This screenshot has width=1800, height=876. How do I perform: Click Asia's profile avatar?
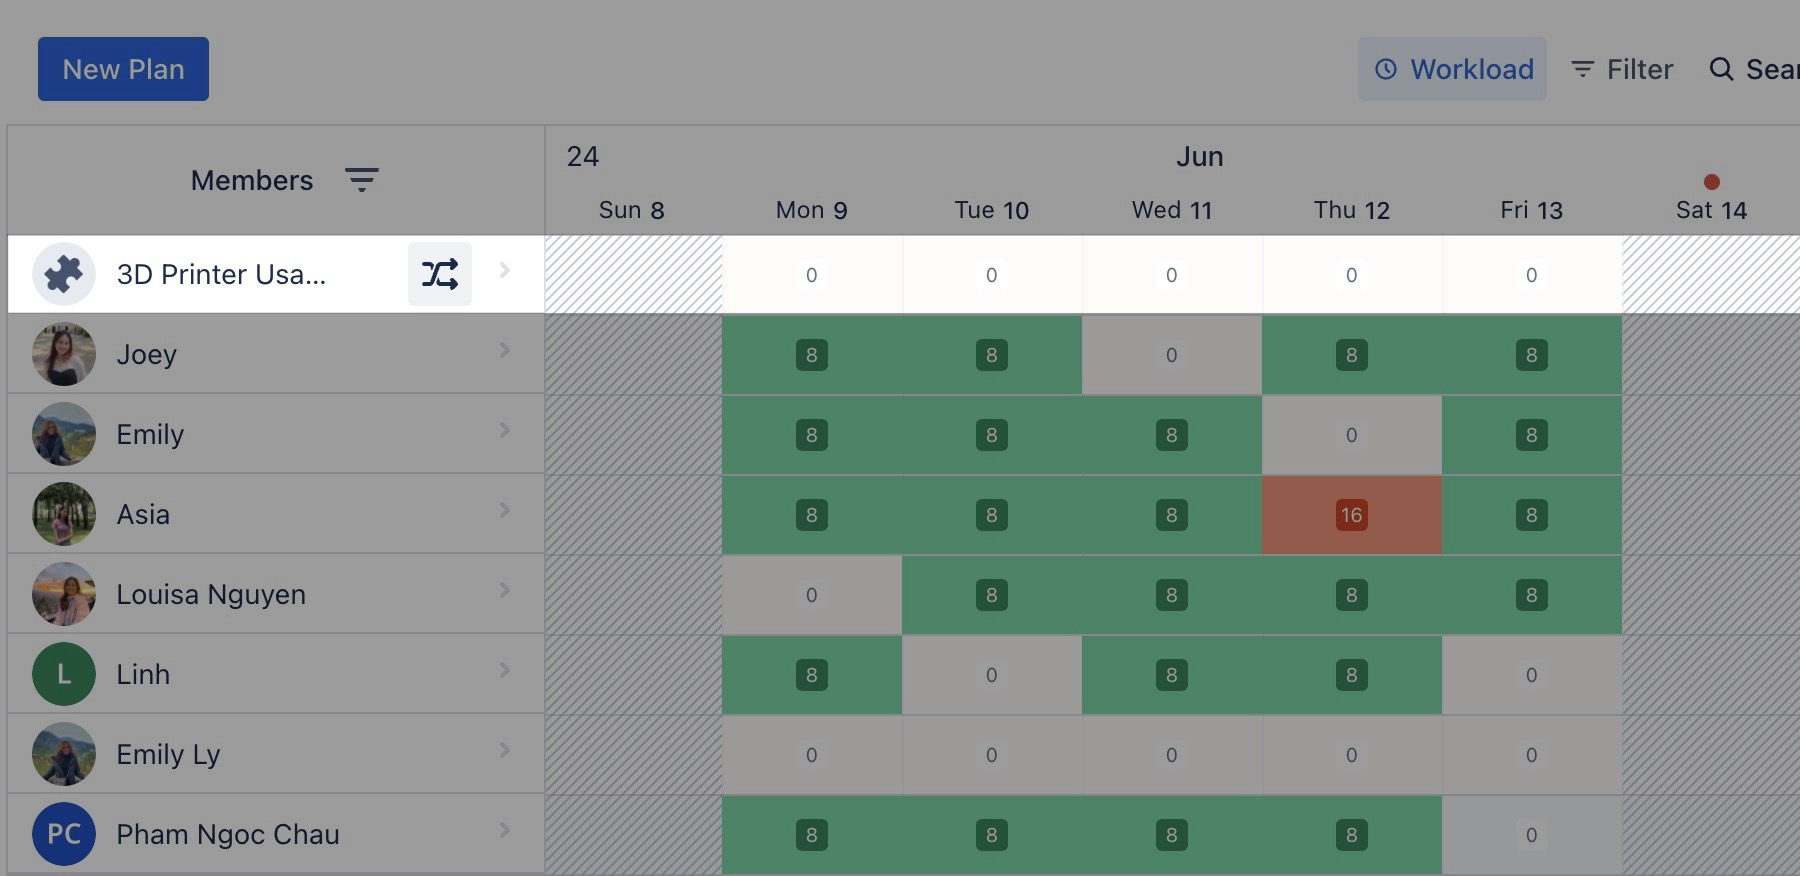[64, 514]
